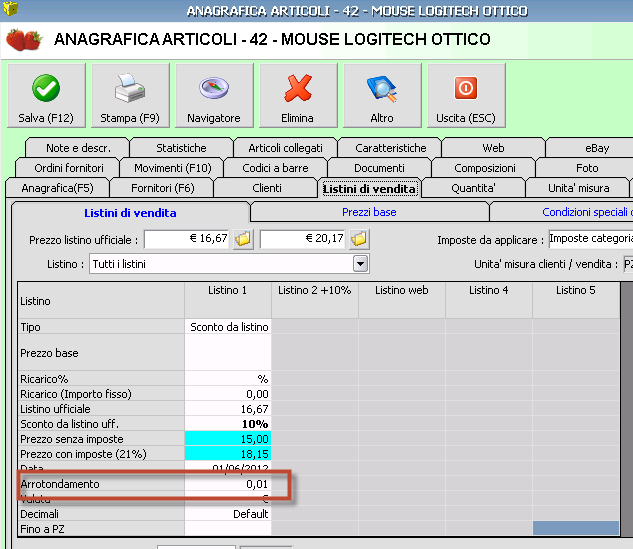This screenshot has width=633, height=549.
Task: Click the Listino 4 column header
Action: coord(489,301)
